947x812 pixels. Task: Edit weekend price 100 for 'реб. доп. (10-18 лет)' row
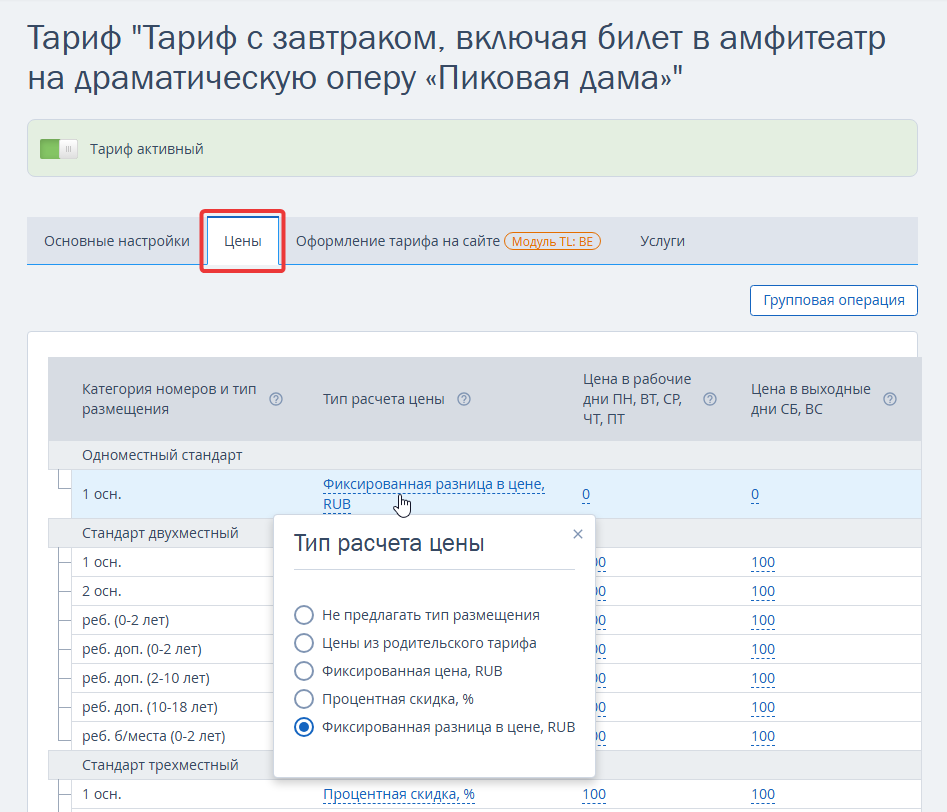pyautogui.click(x=763, y=707)
